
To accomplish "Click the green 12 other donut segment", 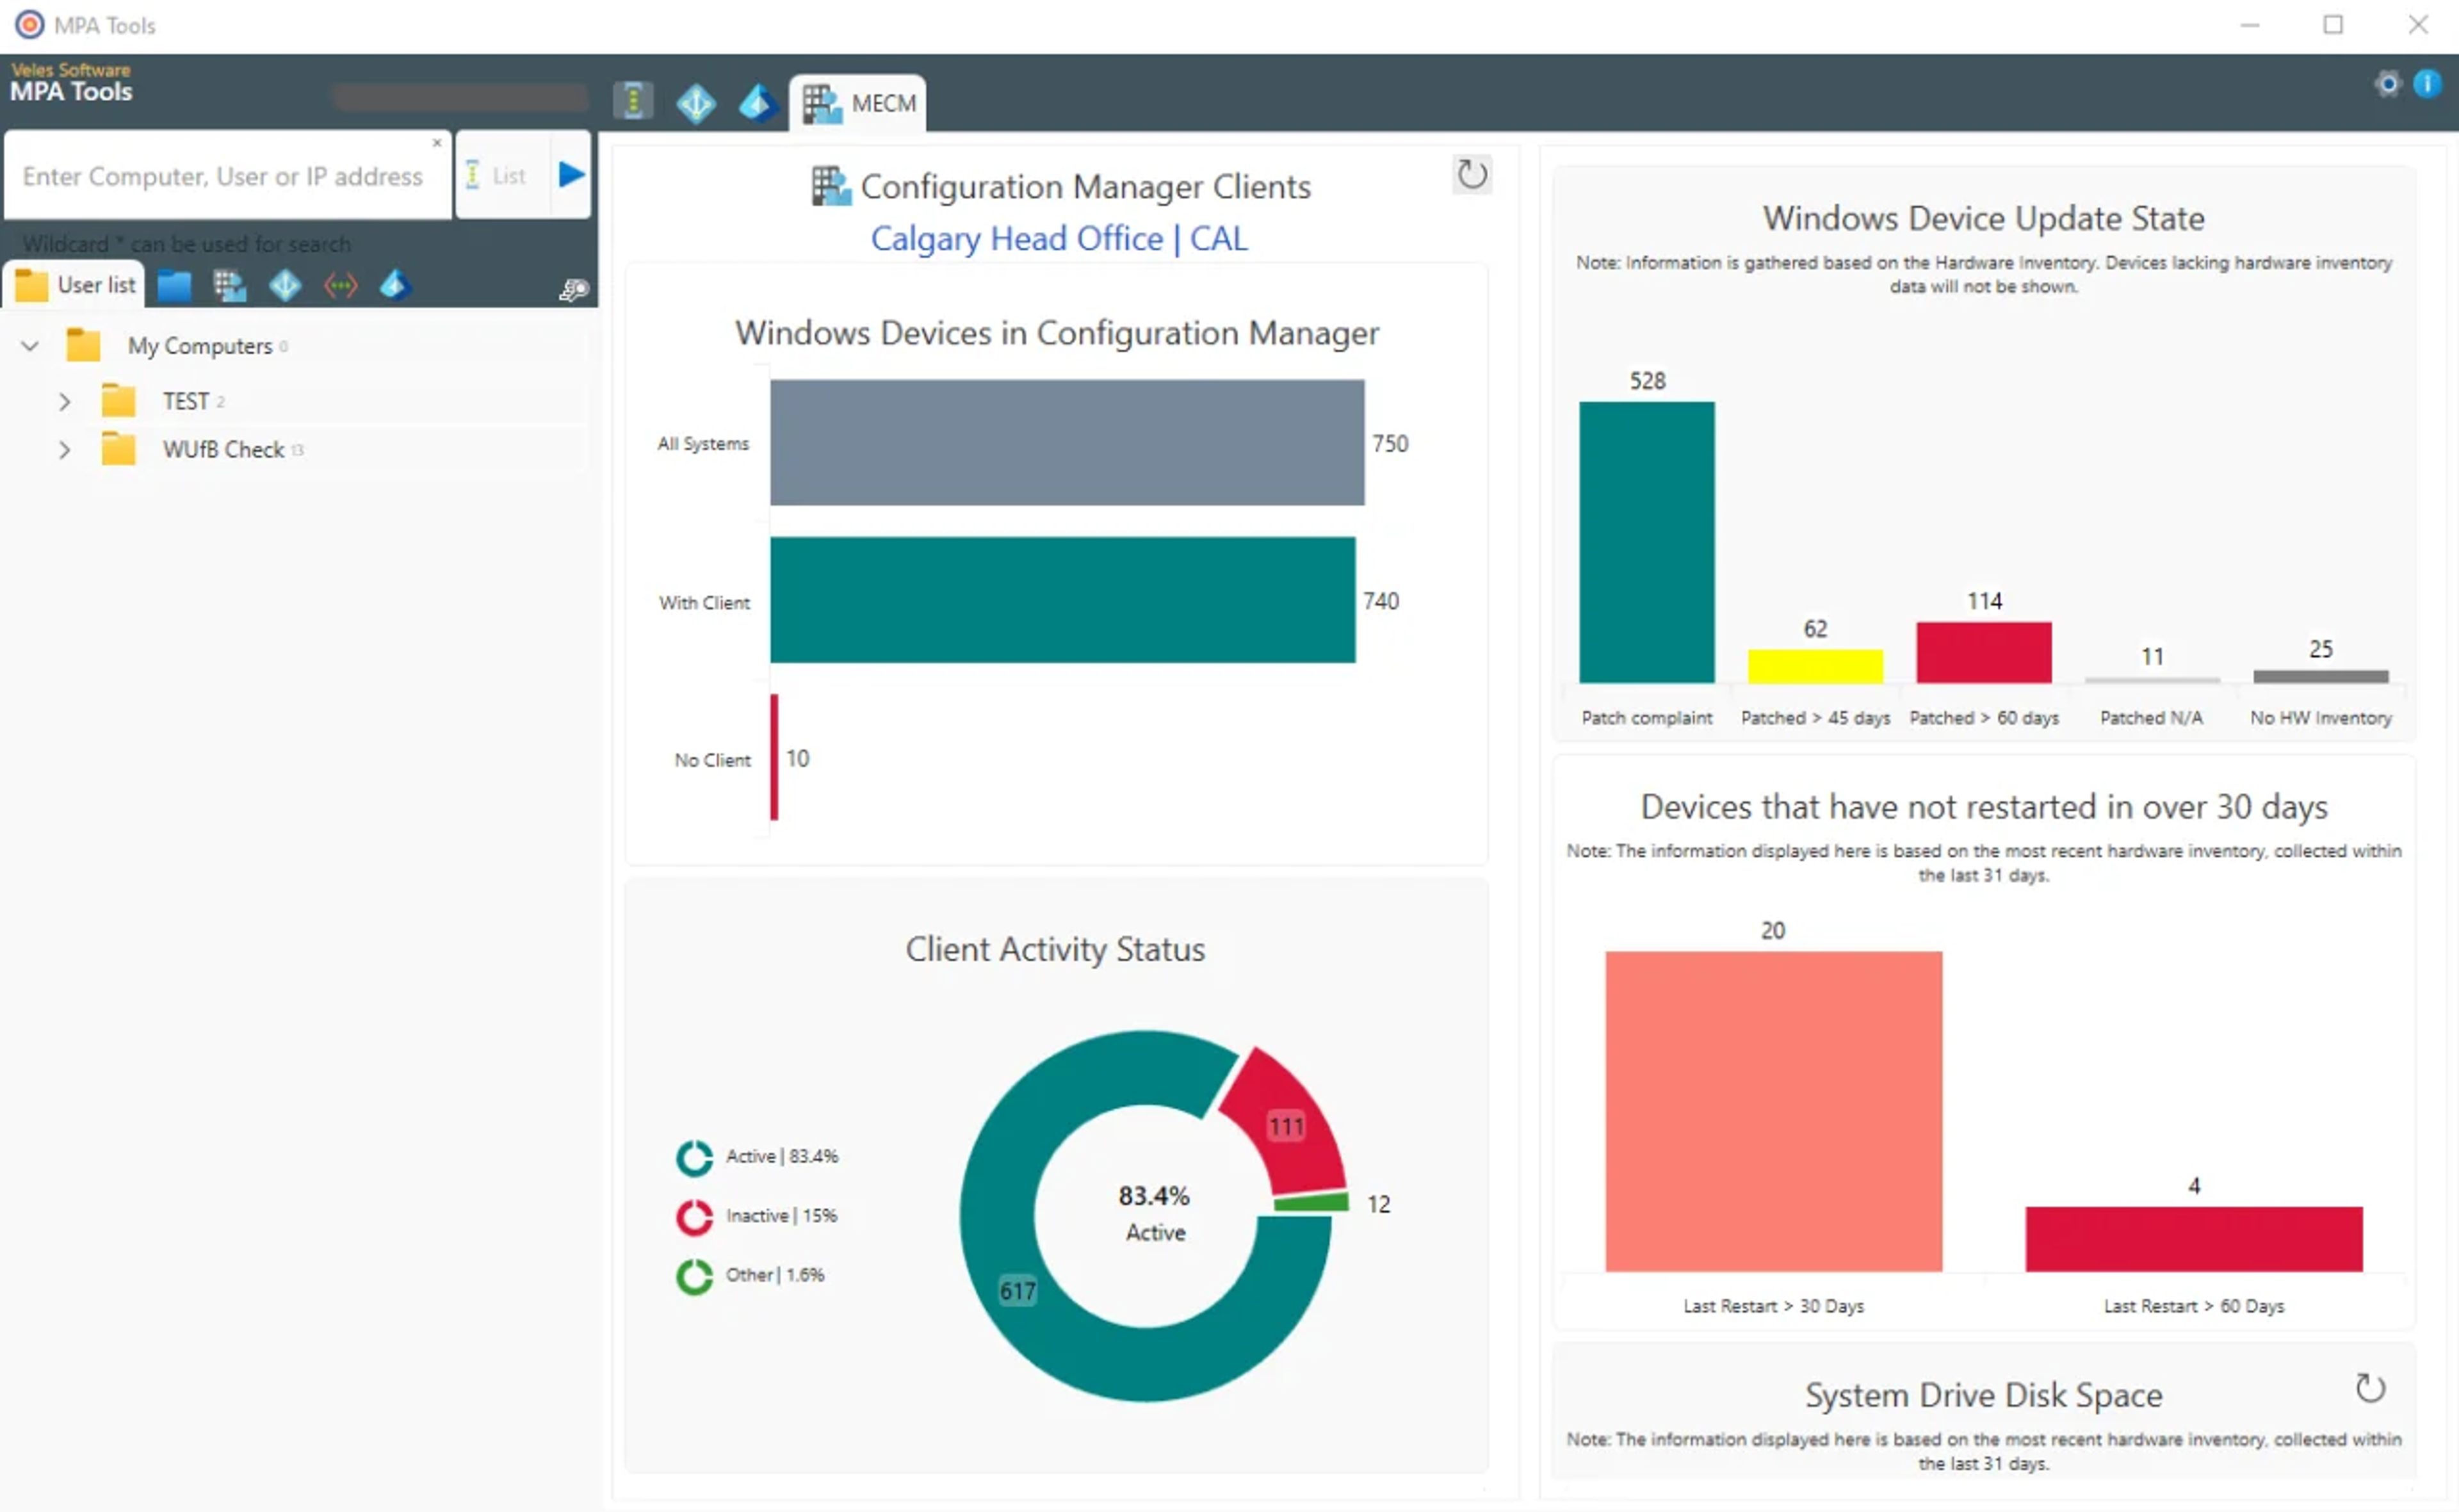I will point(1312,1203).
